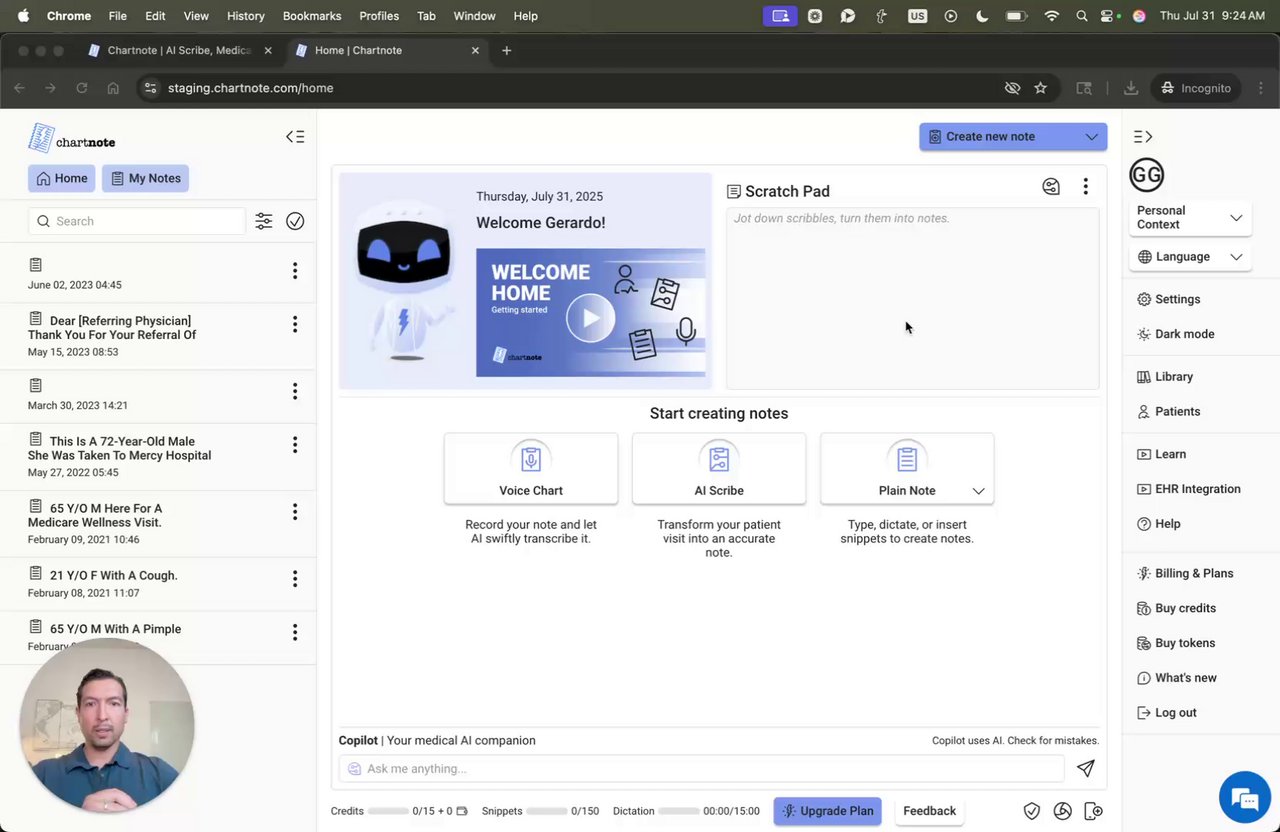Click the Scratch Pad convert-to-note icon
The image size is (1280, 832).
pyautogui.click(x=1051, y=186)
